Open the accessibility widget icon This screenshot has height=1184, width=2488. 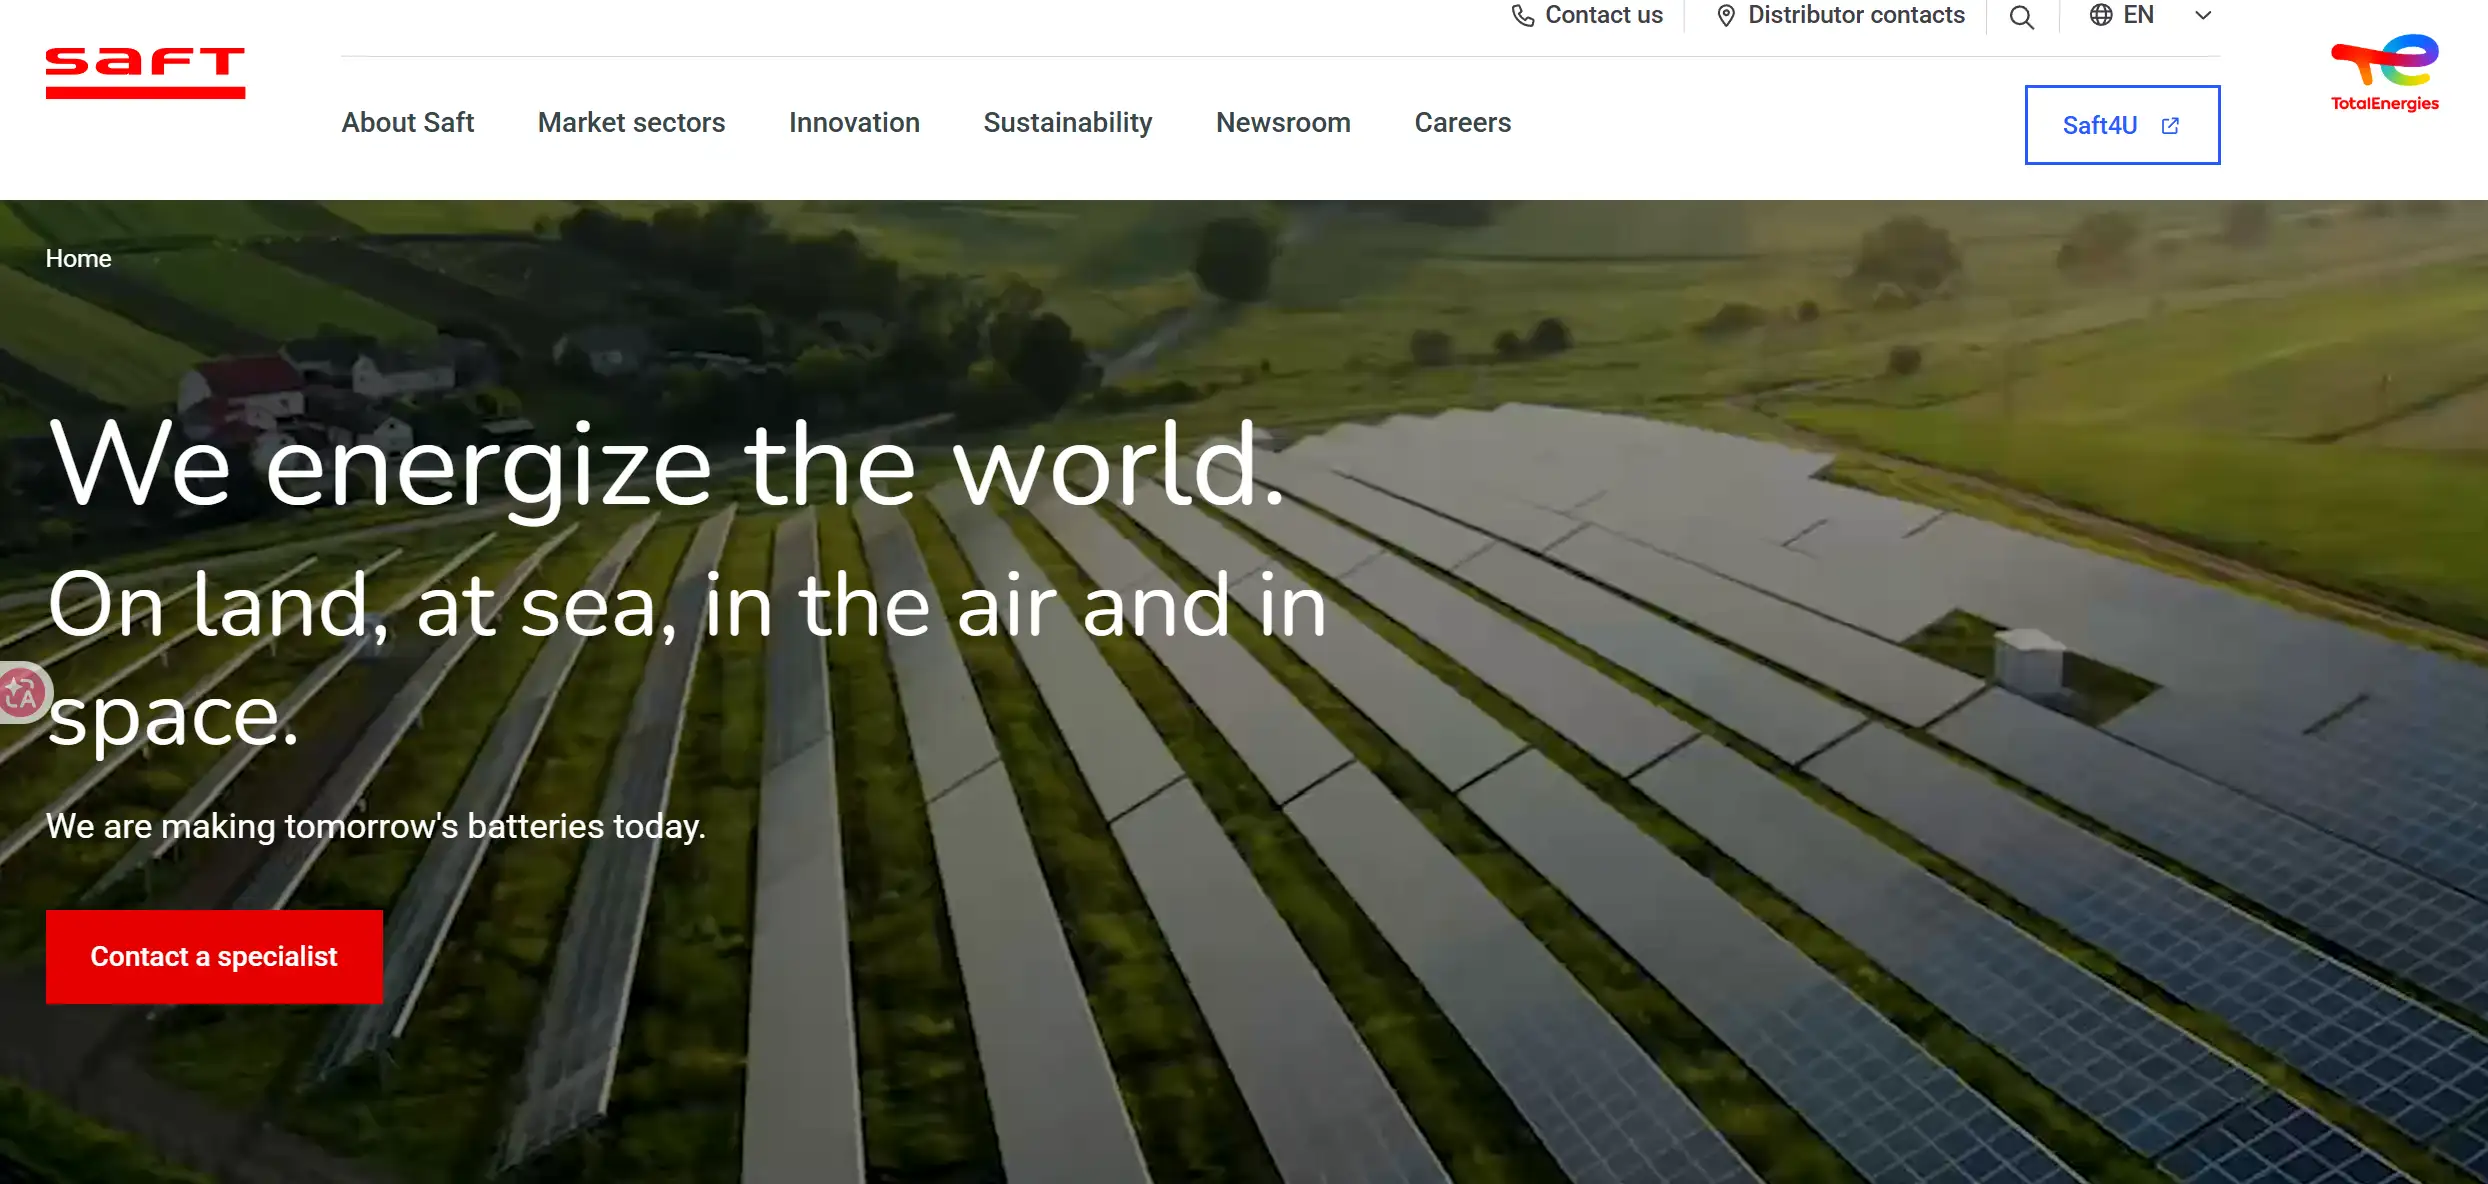tap(21, 693)
